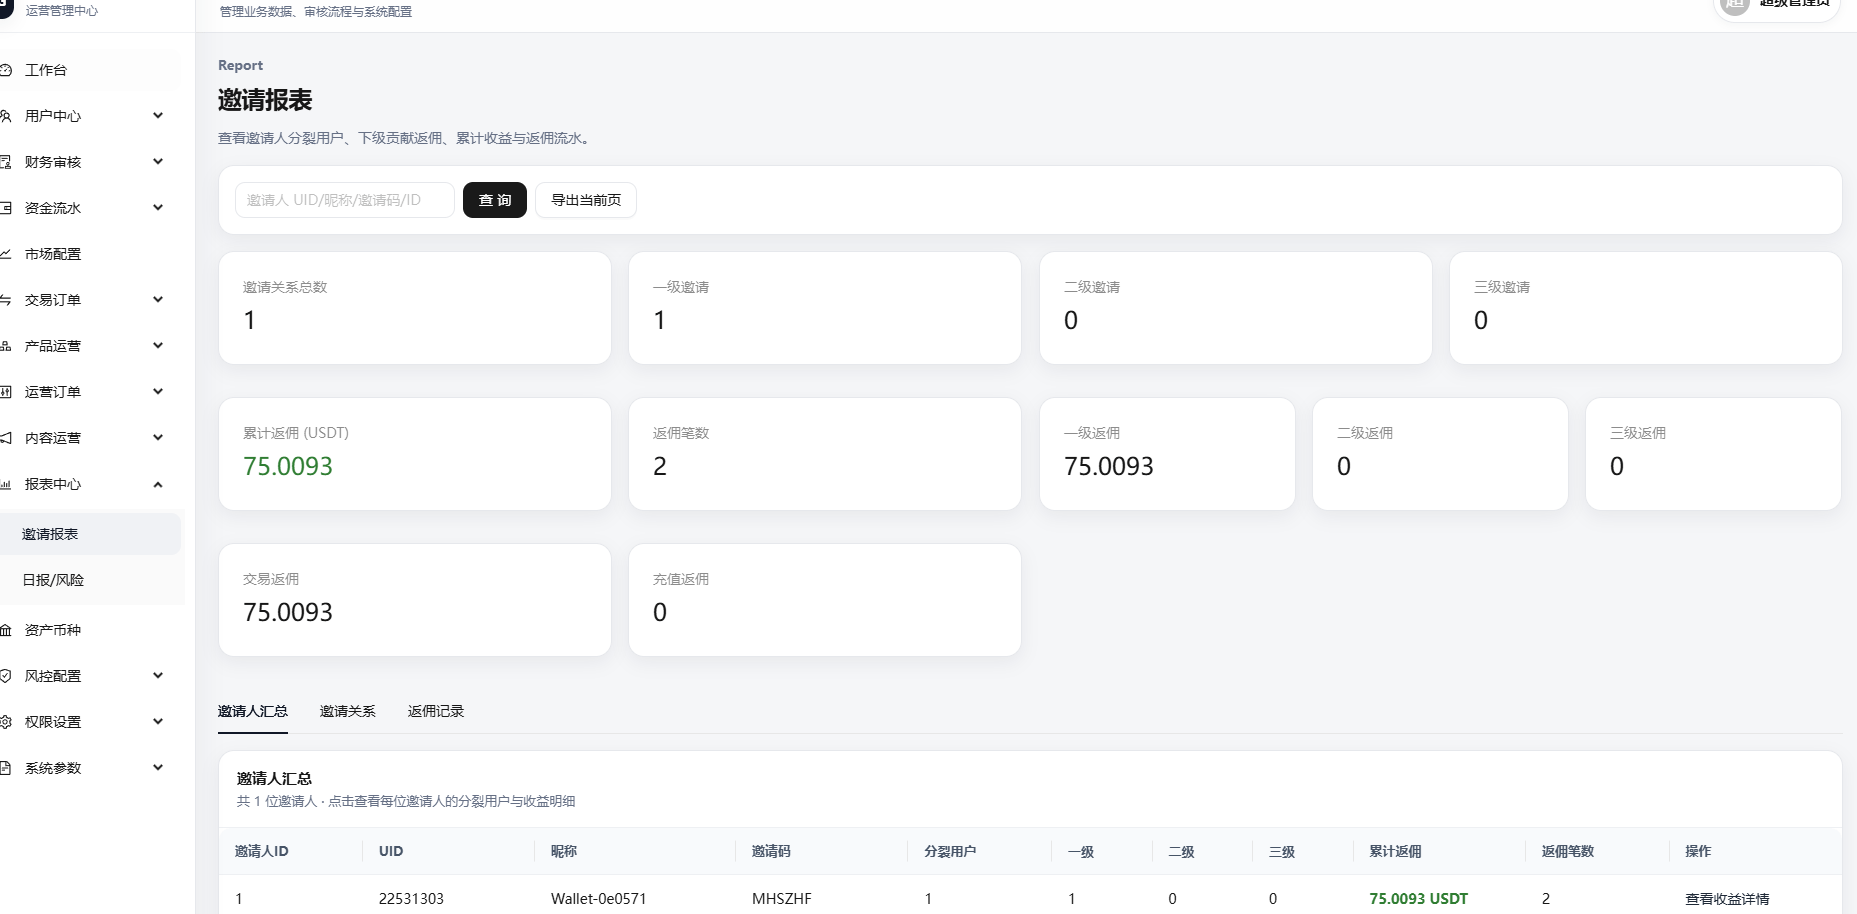Click the 查询 search button
Viewport: 1857px width, 914px height.
click(495, 200)
